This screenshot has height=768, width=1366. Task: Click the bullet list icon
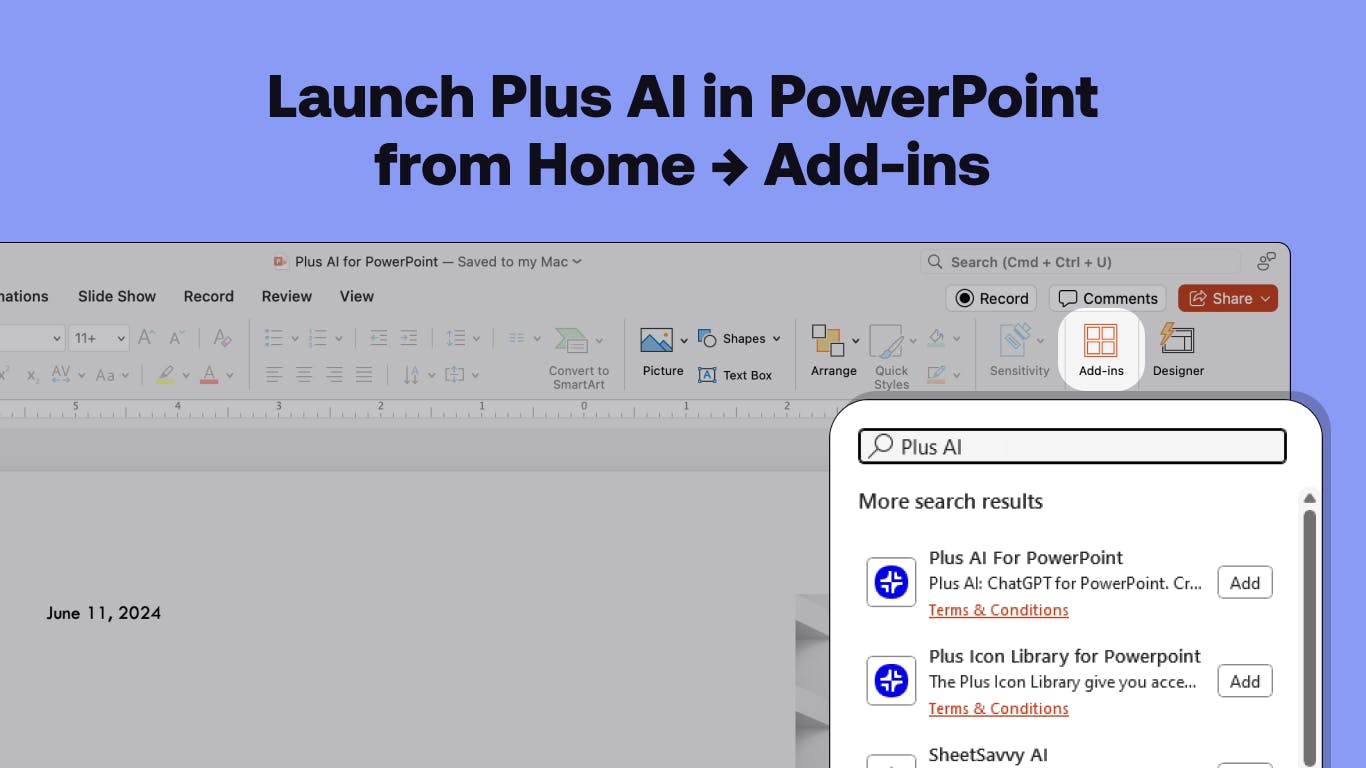click(x=273, y=338)
